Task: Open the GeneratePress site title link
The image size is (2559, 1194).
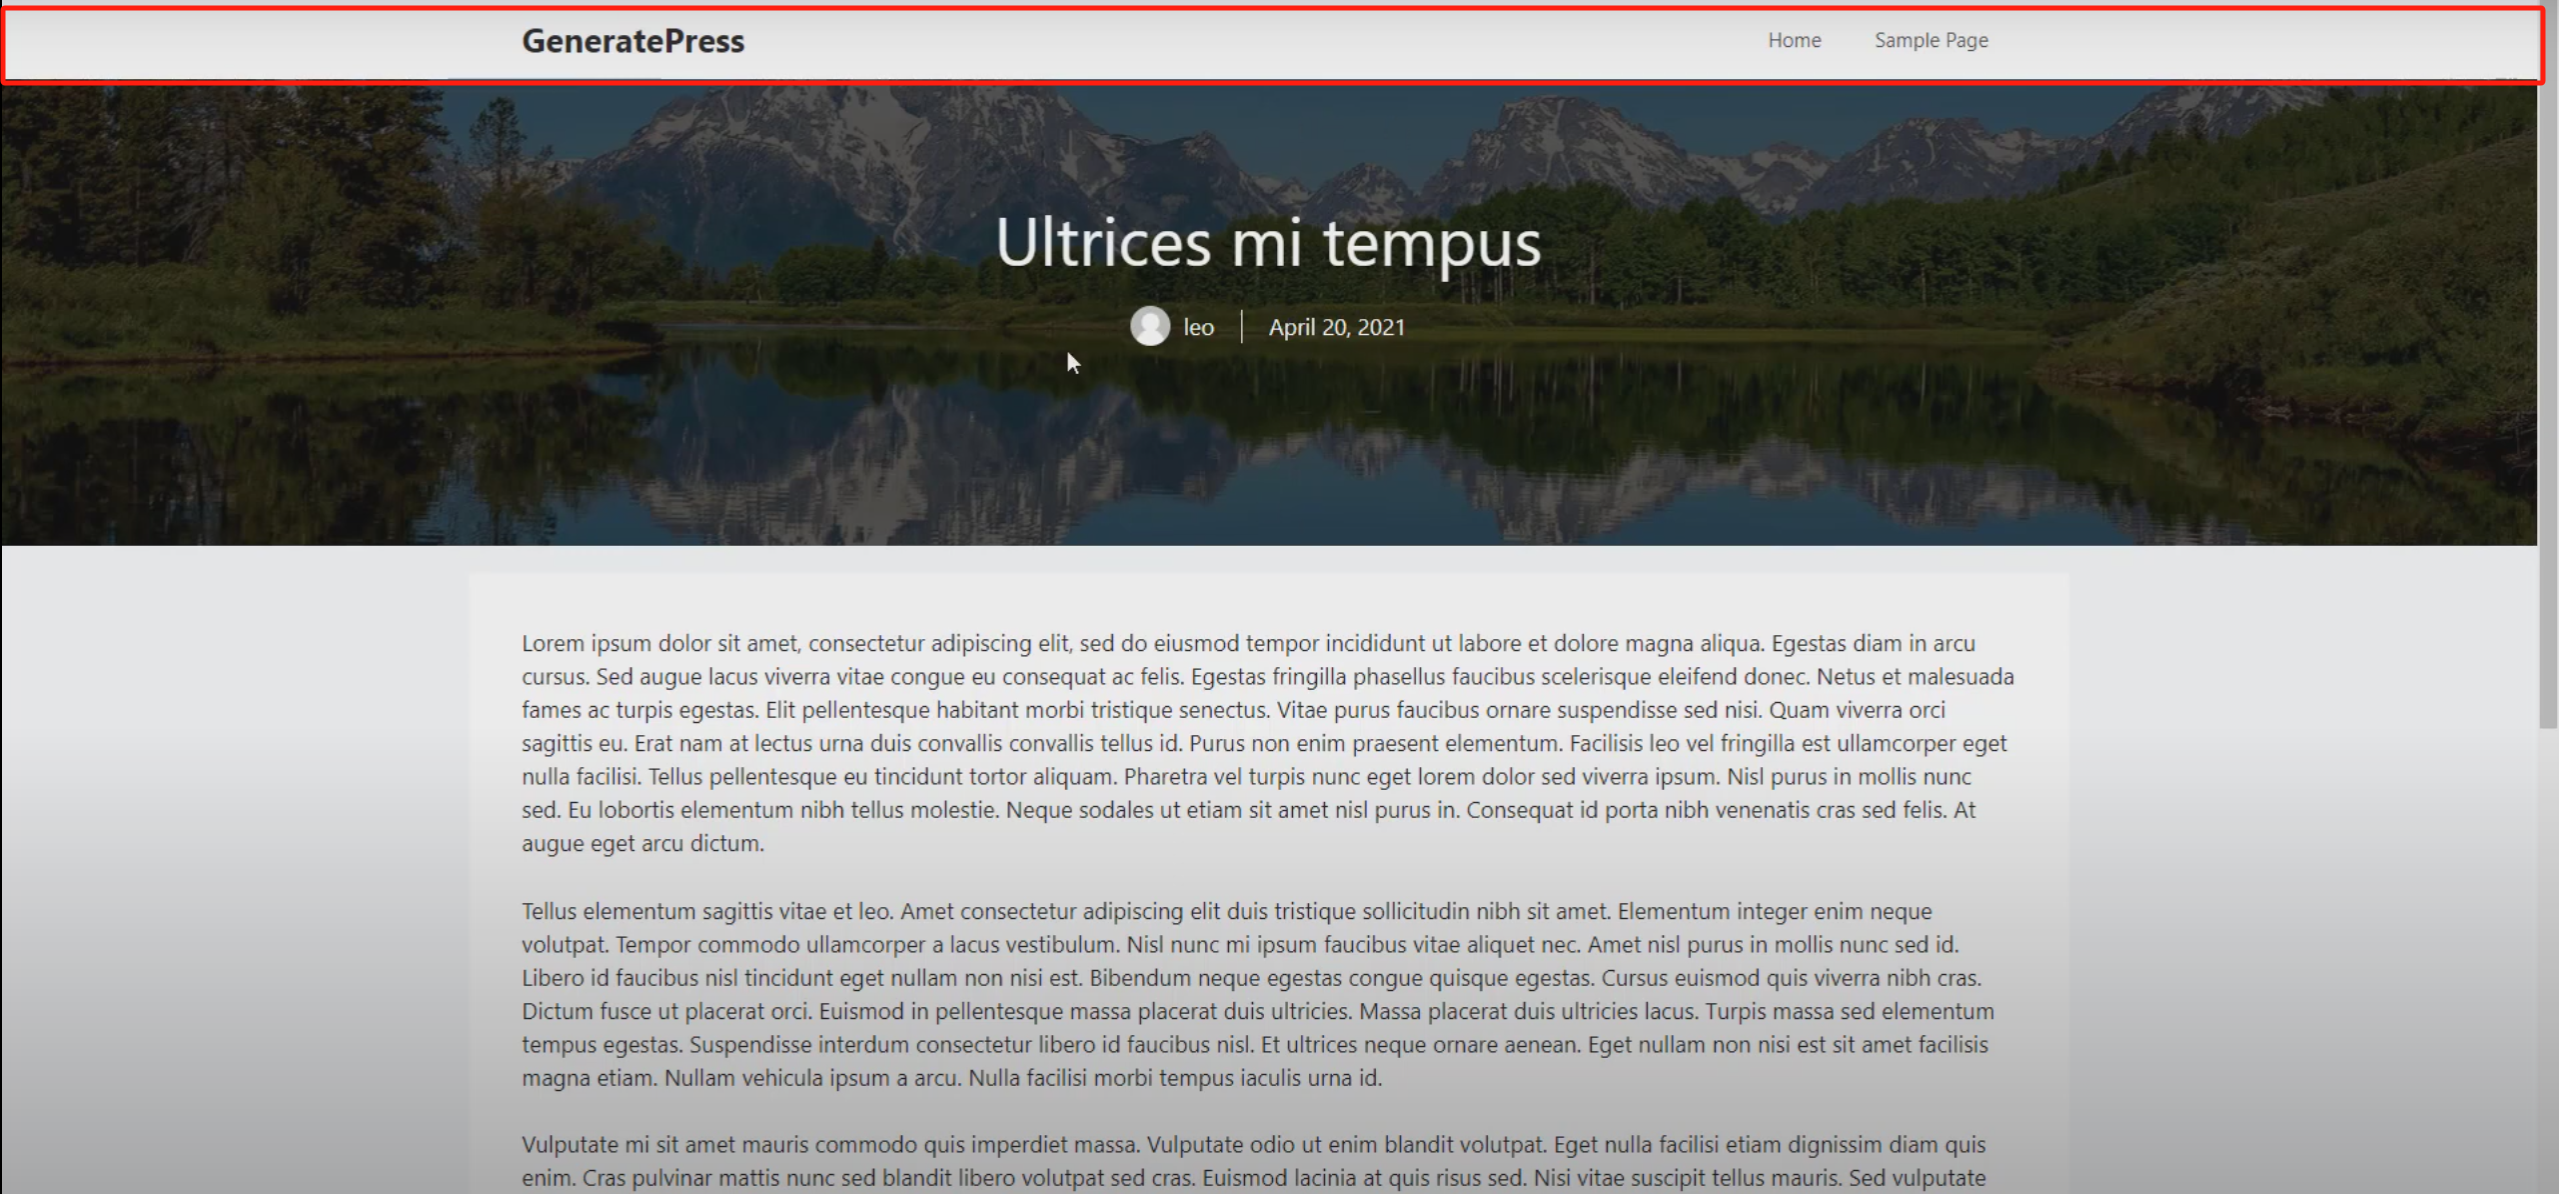Action: pos(633,41)
